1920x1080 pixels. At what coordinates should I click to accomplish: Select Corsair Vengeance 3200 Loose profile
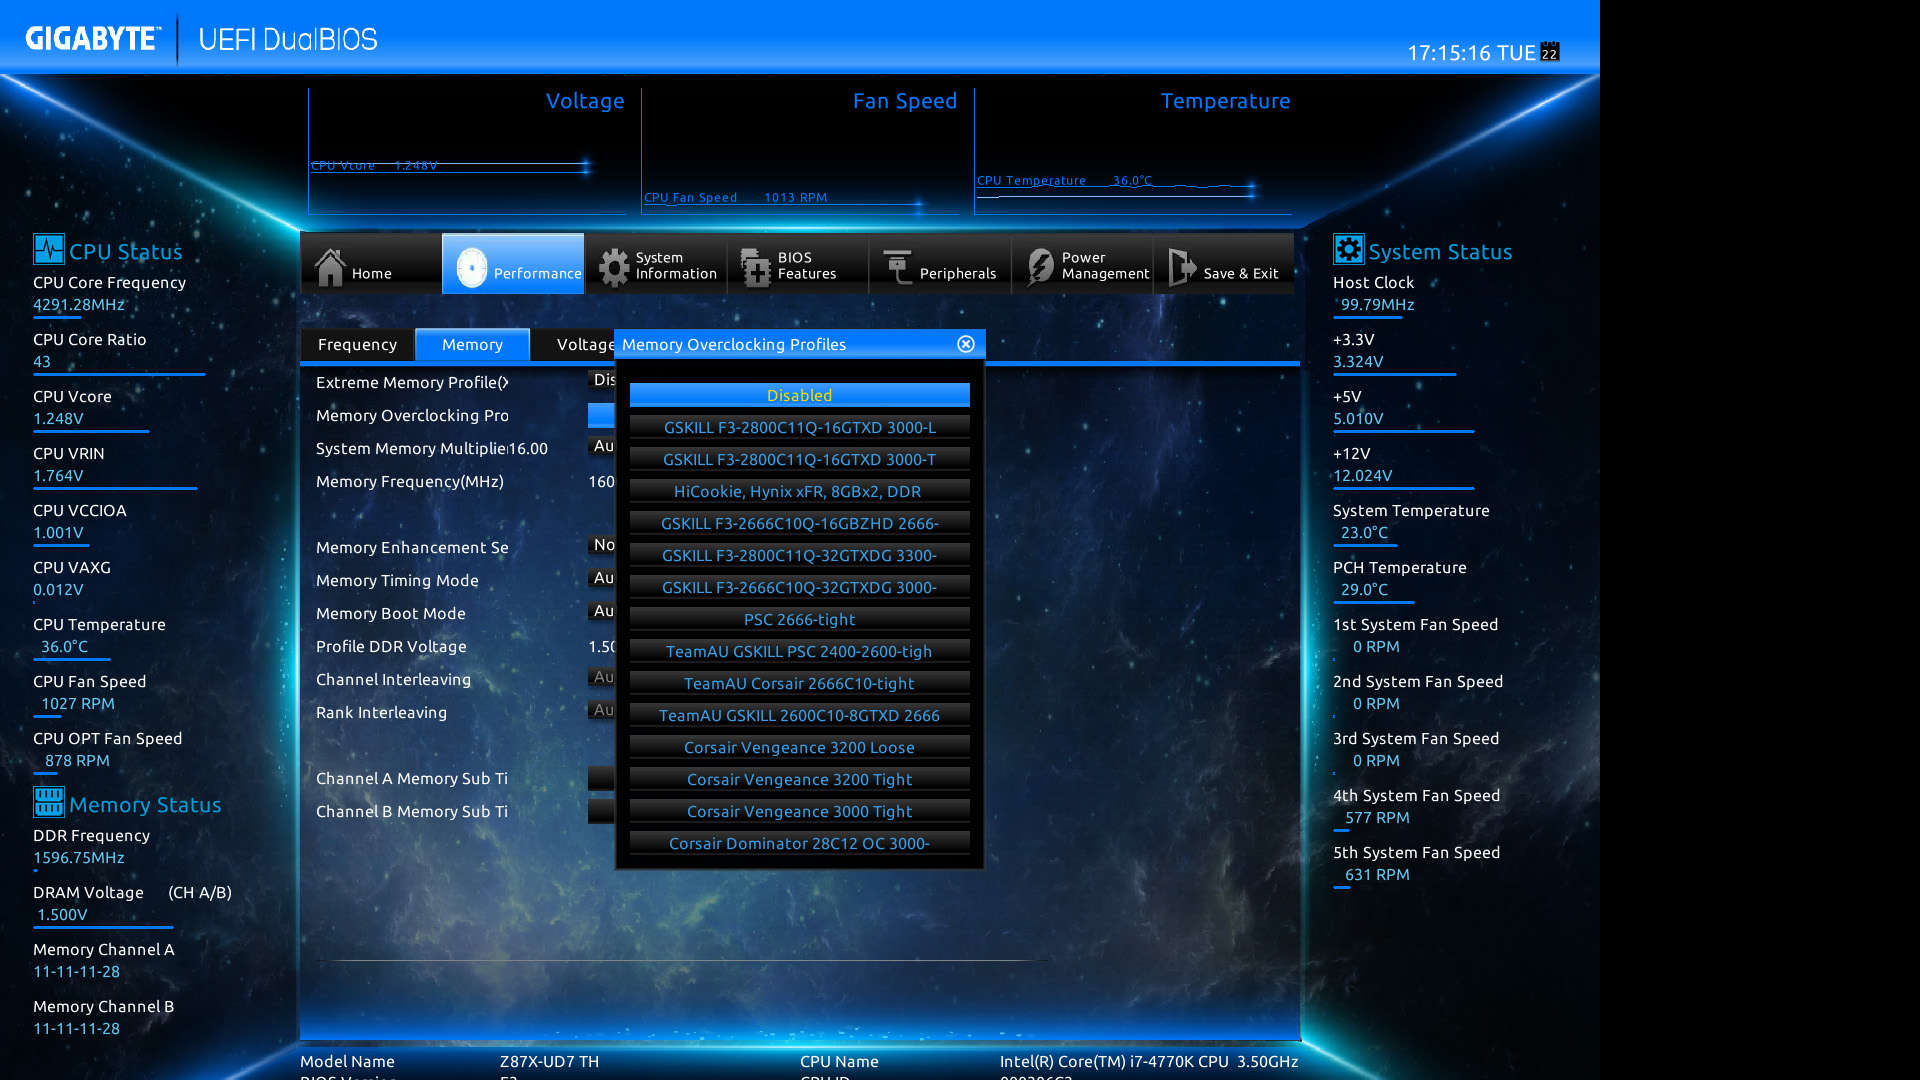(x=799, y=747)
